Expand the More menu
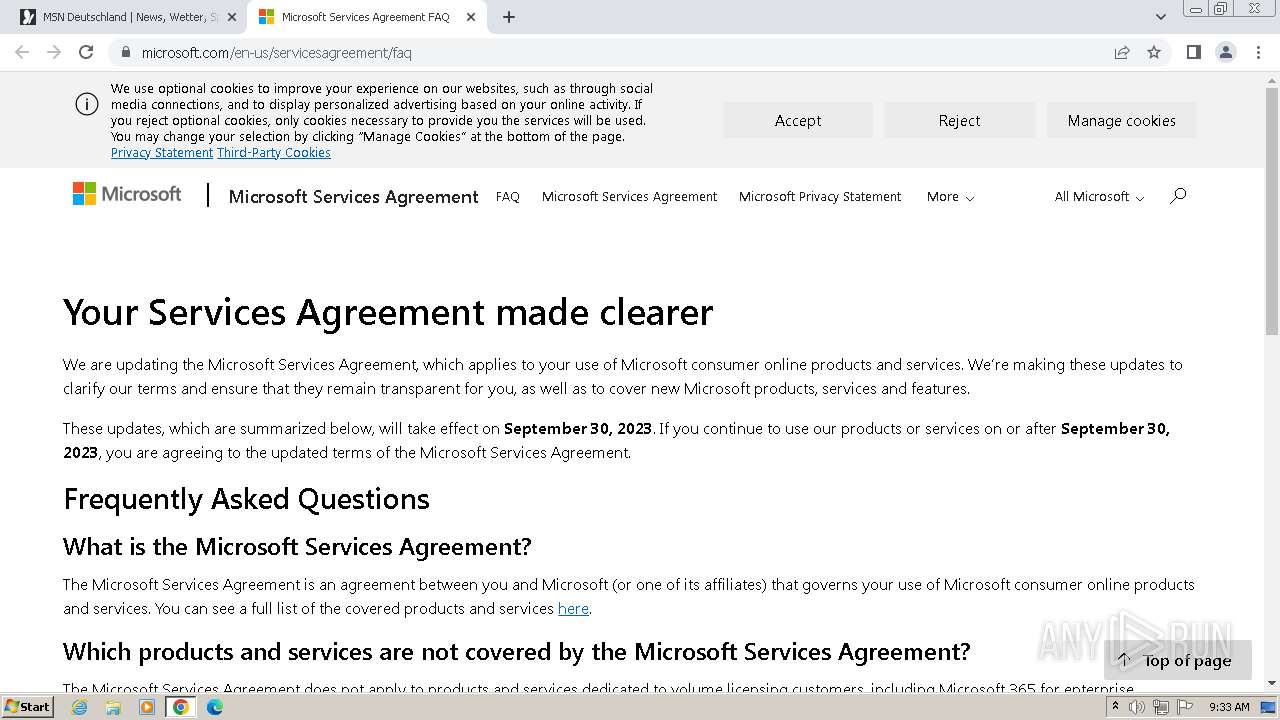 click(x=950, y=197)
